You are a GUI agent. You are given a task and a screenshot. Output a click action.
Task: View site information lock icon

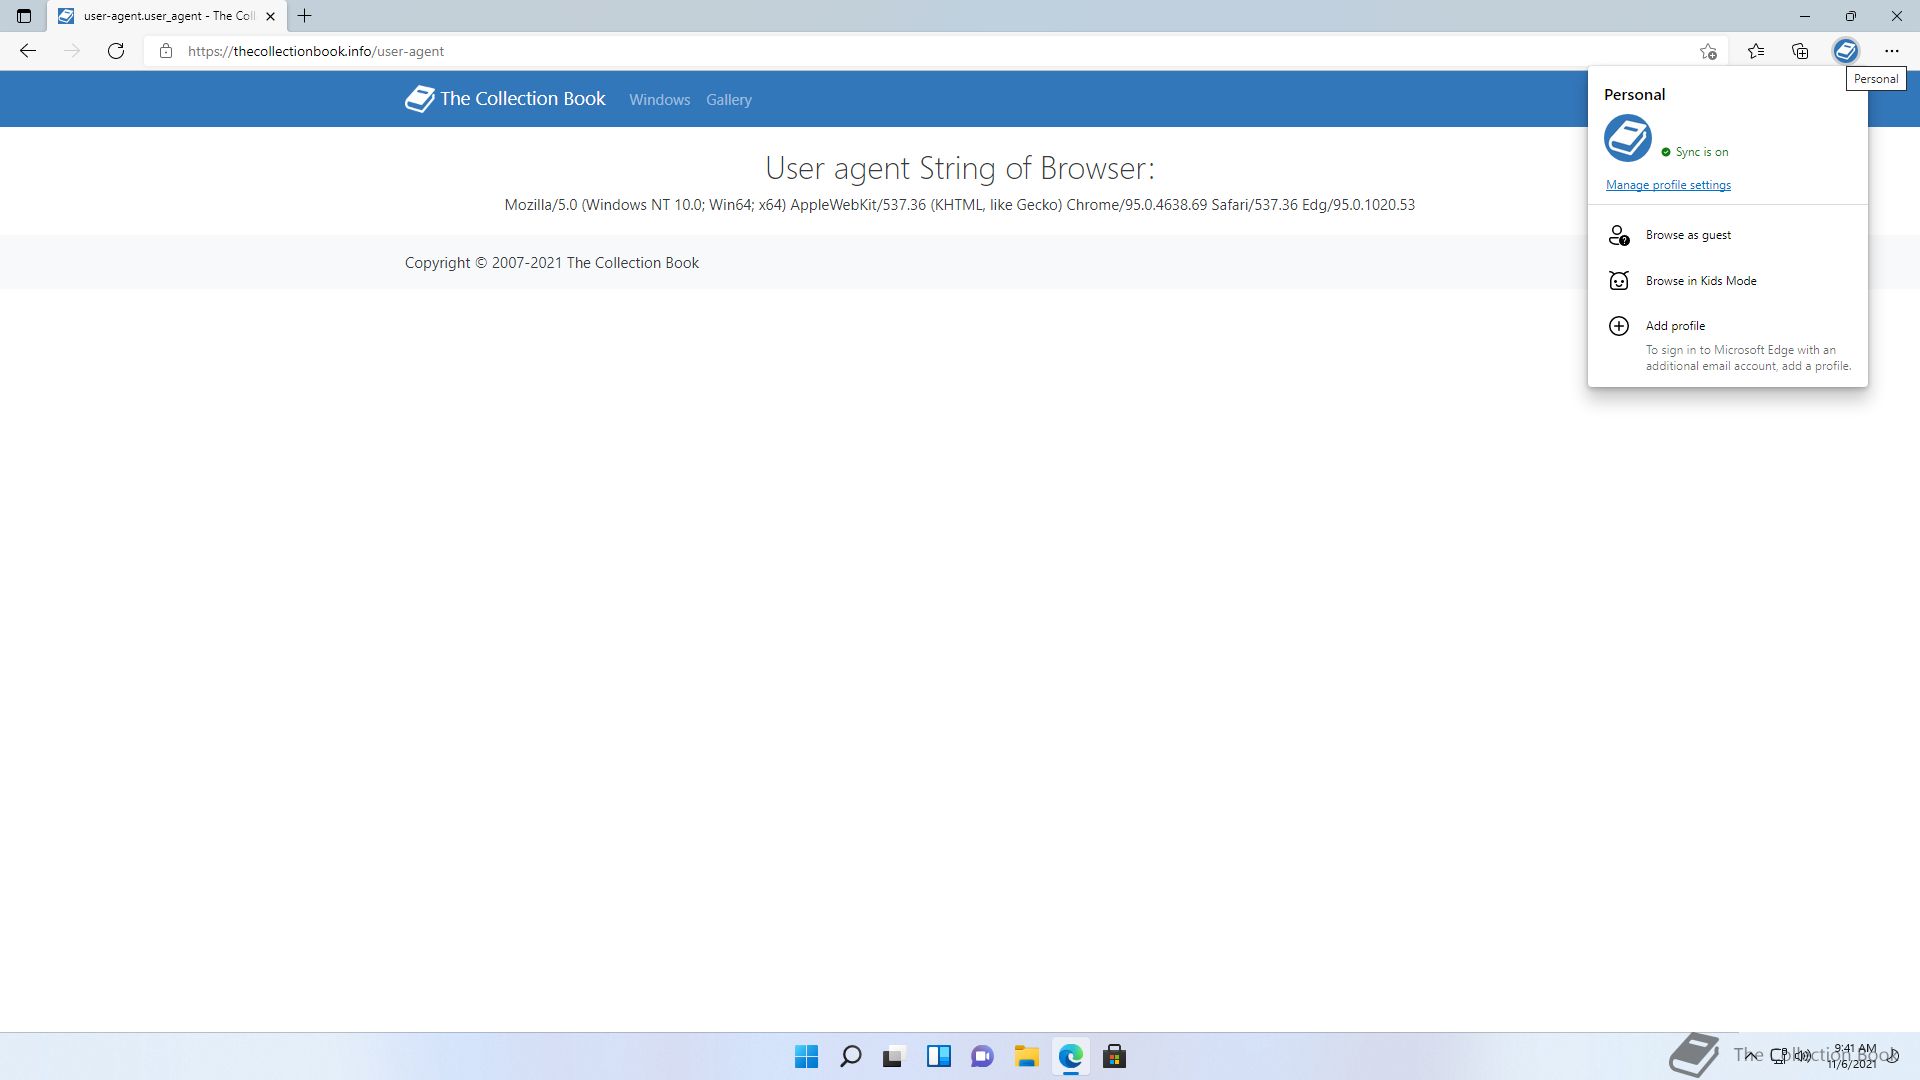166,51
